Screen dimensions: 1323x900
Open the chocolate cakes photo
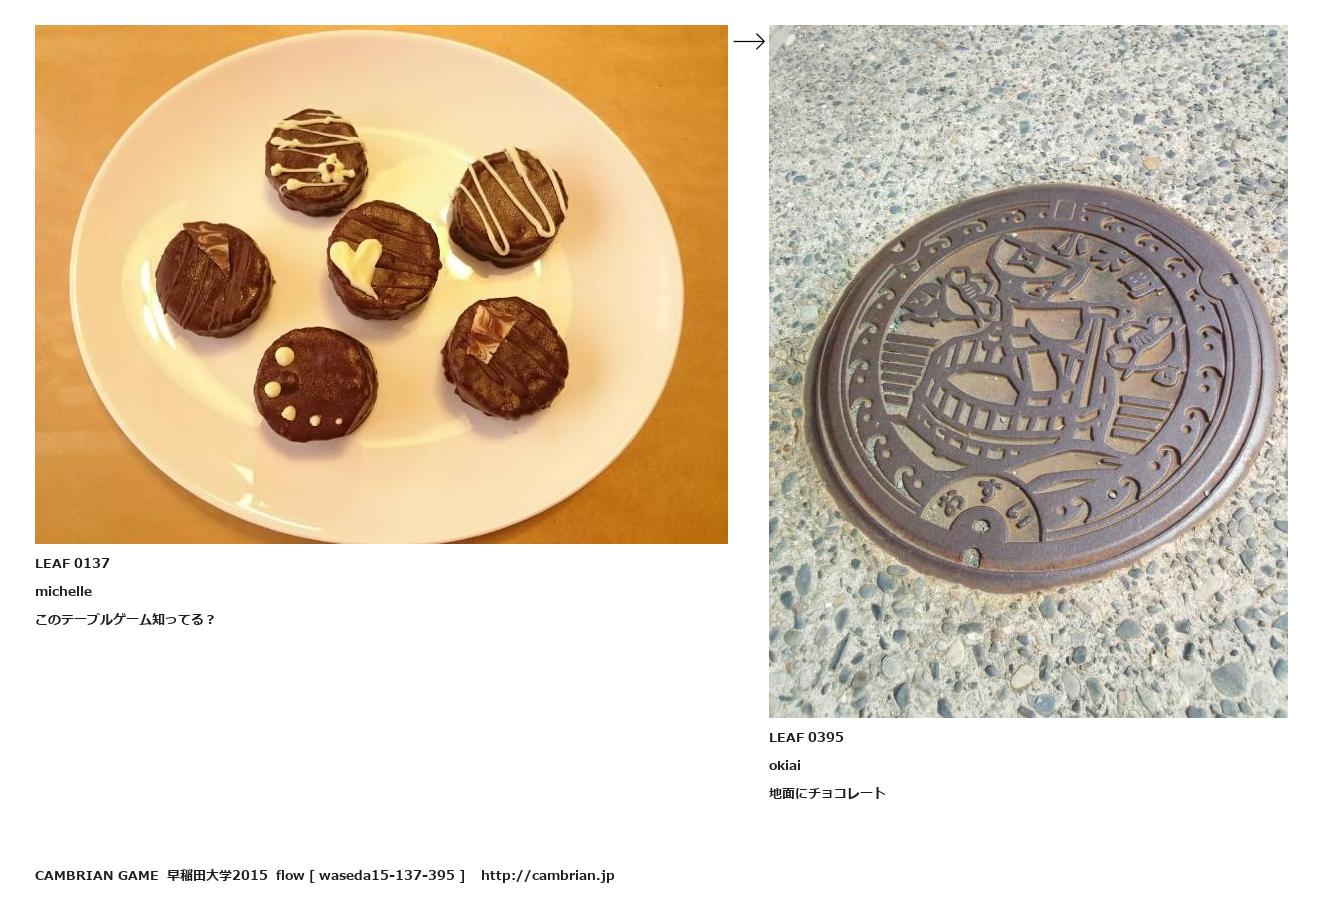pyautogui.click(x=381, y=284)
